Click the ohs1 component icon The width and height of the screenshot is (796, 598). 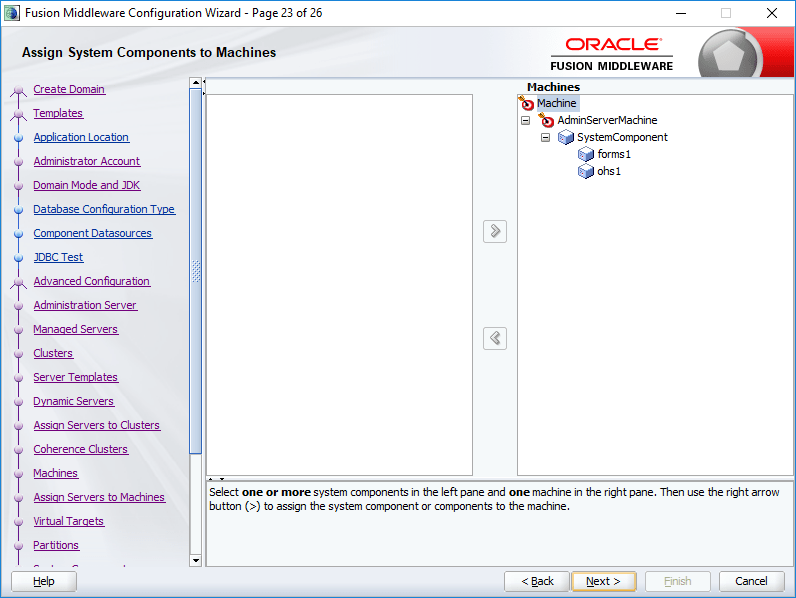(x=586, y=172)
